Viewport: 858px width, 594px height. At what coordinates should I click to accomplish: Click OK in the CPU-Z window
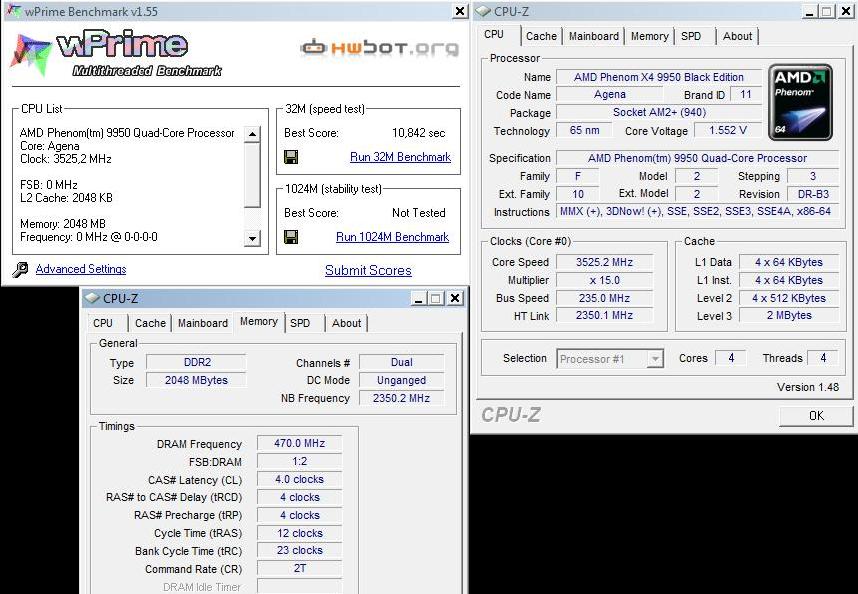tap(816, 416)
